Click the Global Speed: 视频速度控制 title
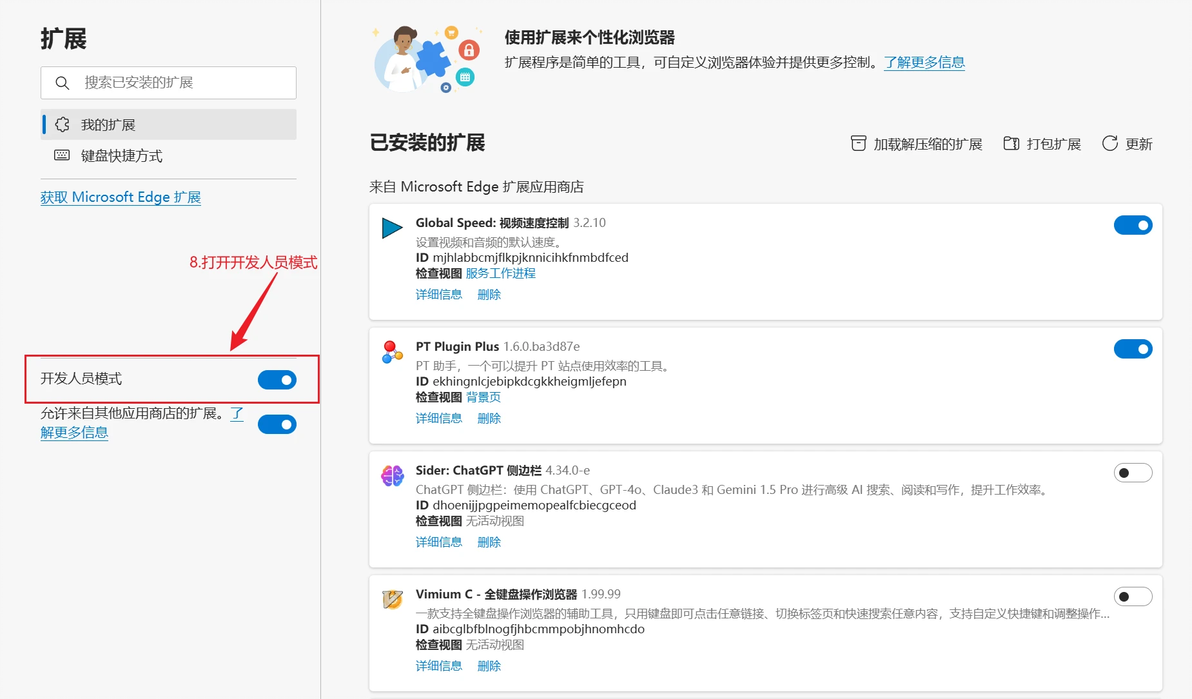The image size is (1192, 699). (x=492, y=223)
